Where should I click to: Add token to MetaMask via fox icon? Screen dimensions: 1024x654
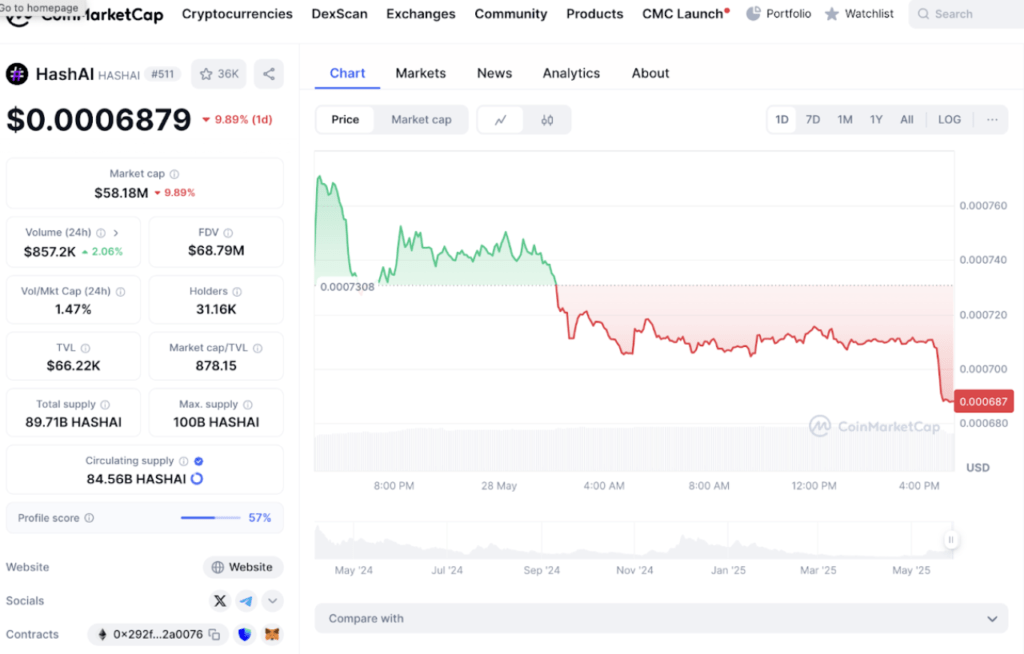[272, 634]
